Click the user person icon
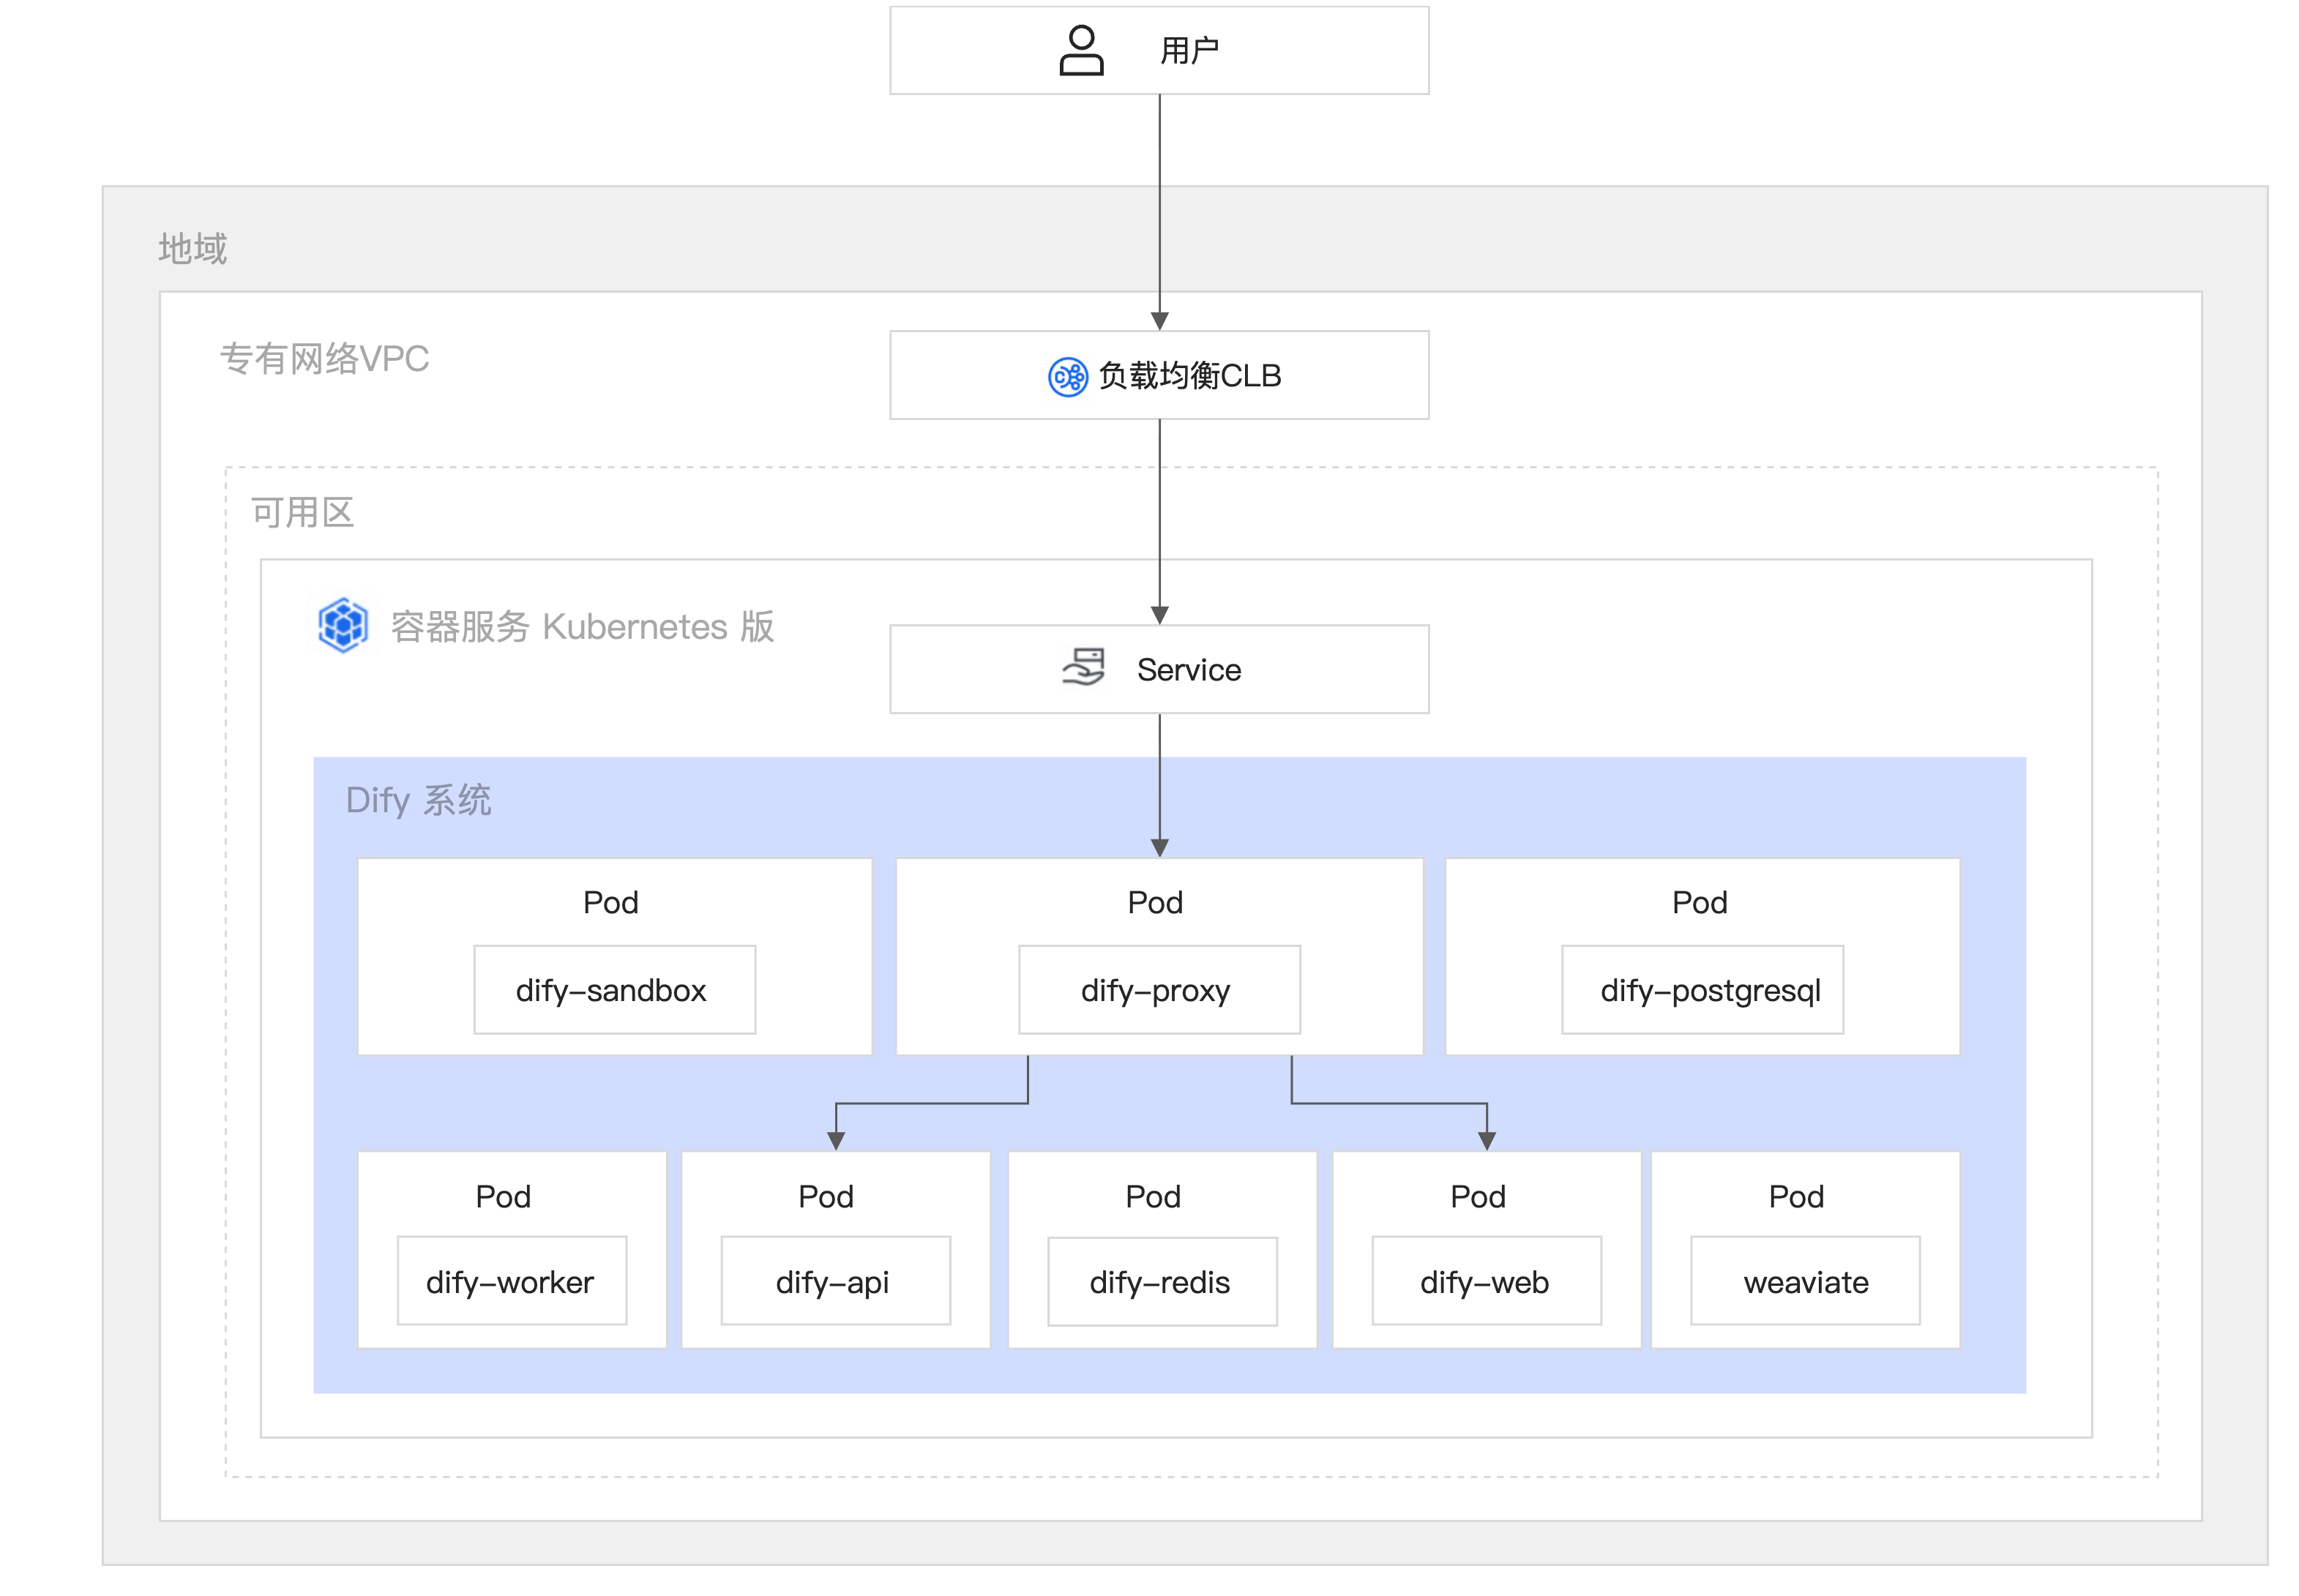The width and height of the screenshot is (2299, 1596). tap(1081, 51)
